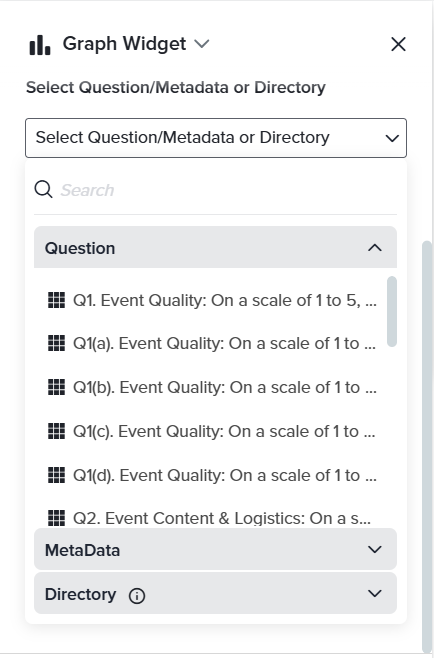Click grid icon beside Q1(d)
Viewport: 434px width, 658px height.
click(56, 475)
